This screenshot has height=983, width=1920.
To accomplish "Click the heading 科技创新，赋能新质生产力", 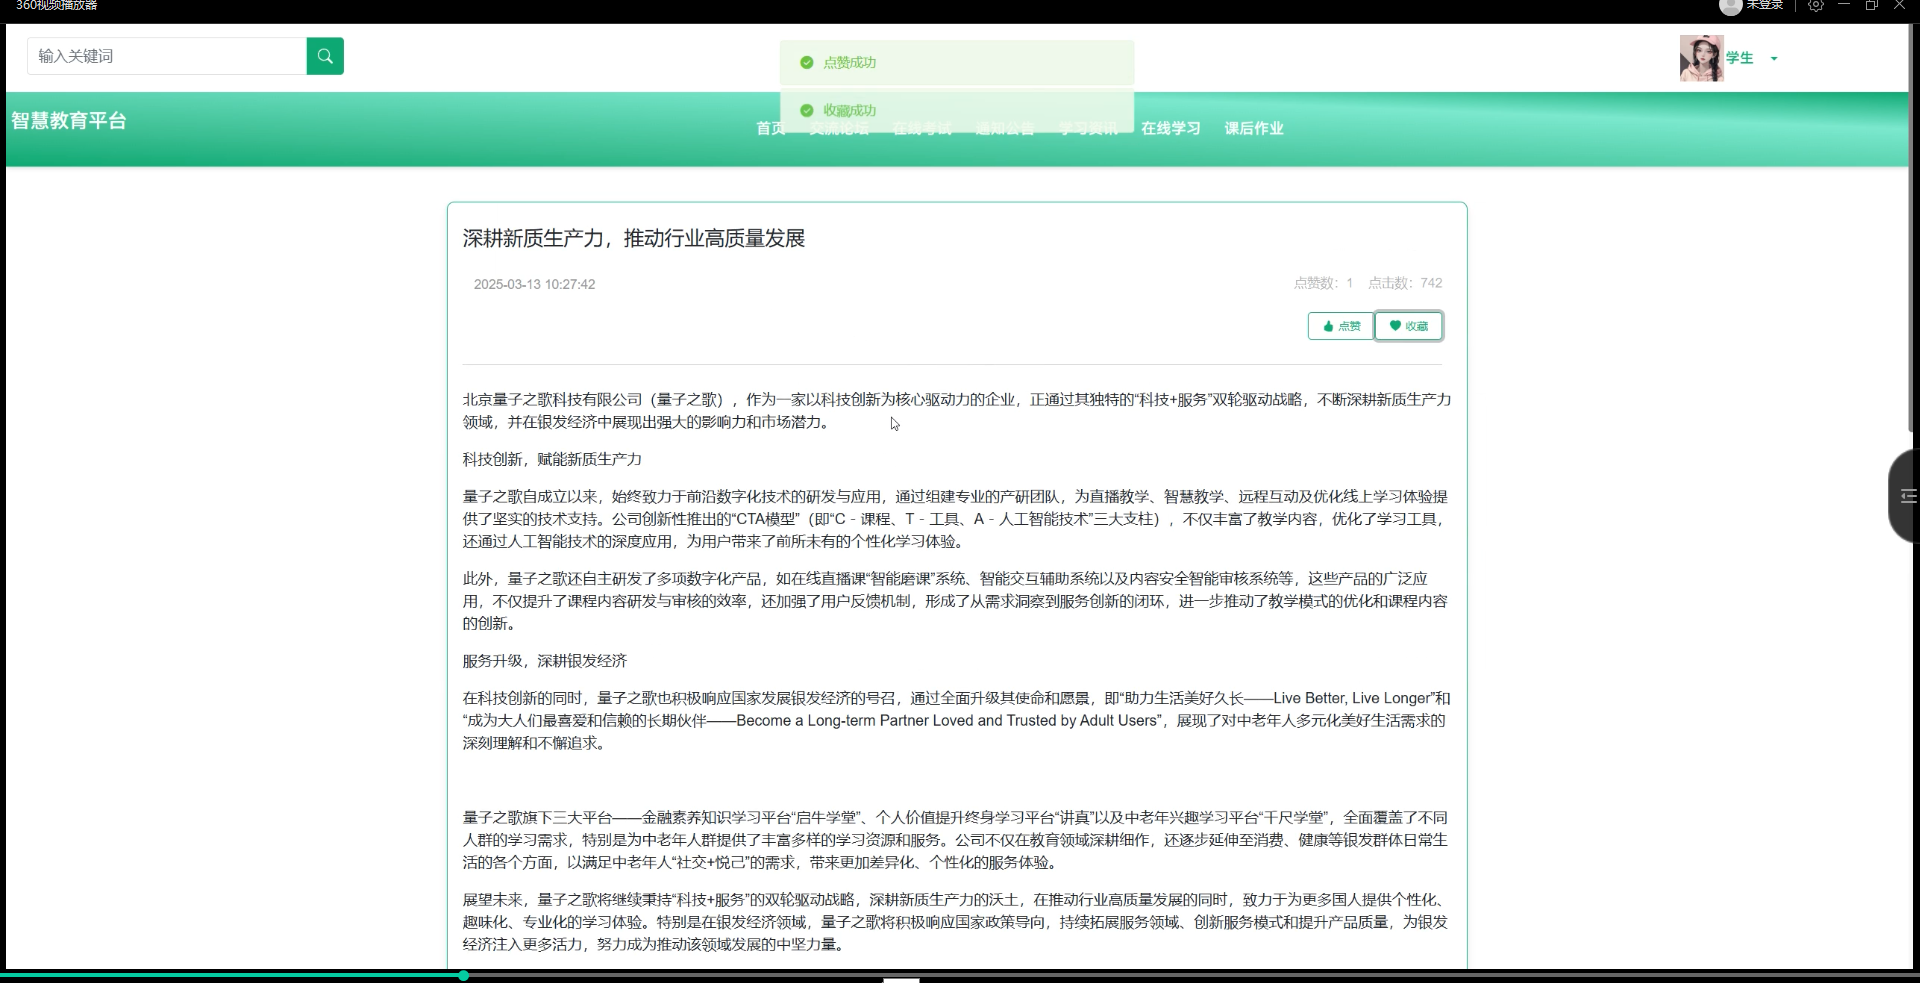I will pyautogui.click(x=552, y=459).
